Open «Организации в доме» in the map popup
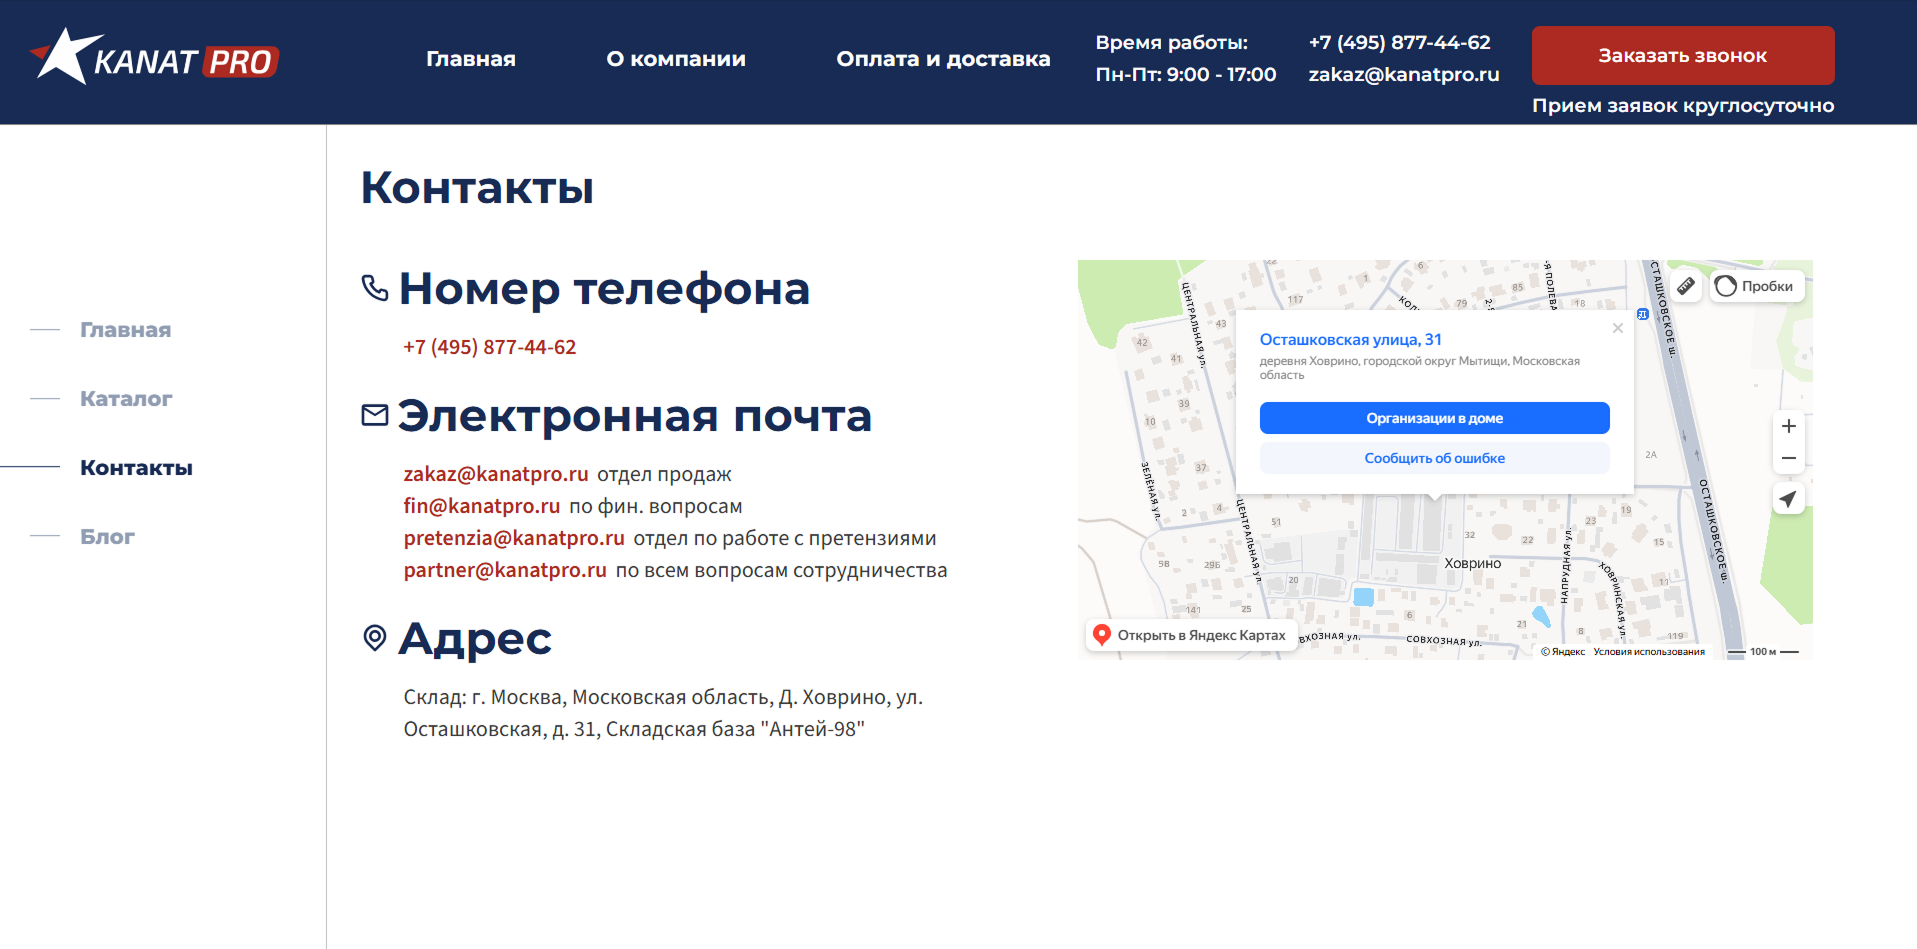This screenshot has width=1917, height=949. pos(1434,418)
